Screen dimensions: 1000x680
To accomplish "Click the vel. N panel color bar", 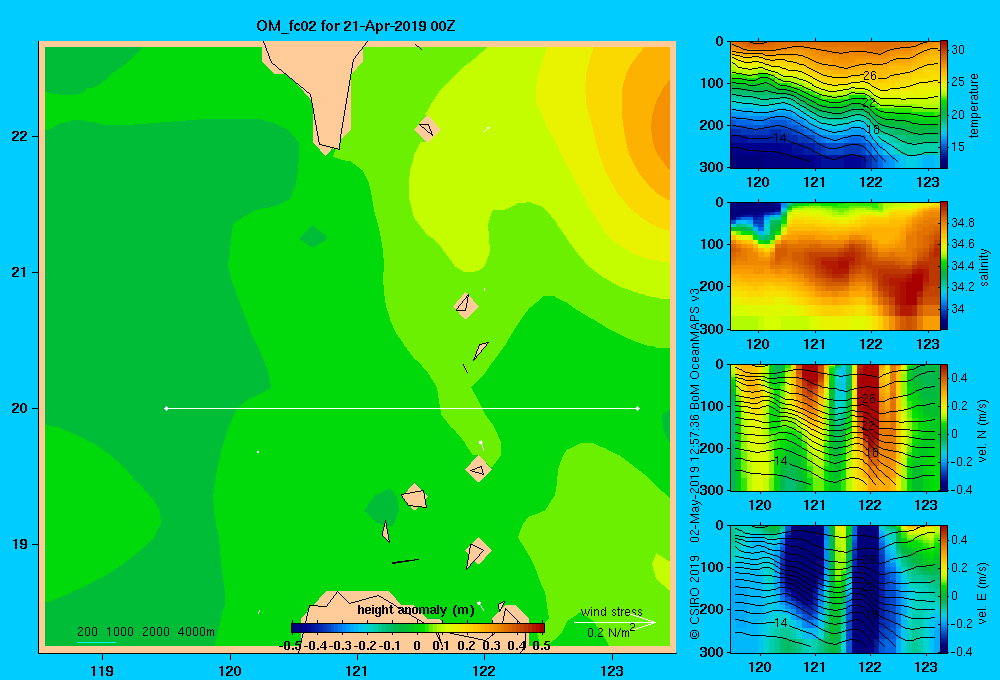I will tap(943, 427).
